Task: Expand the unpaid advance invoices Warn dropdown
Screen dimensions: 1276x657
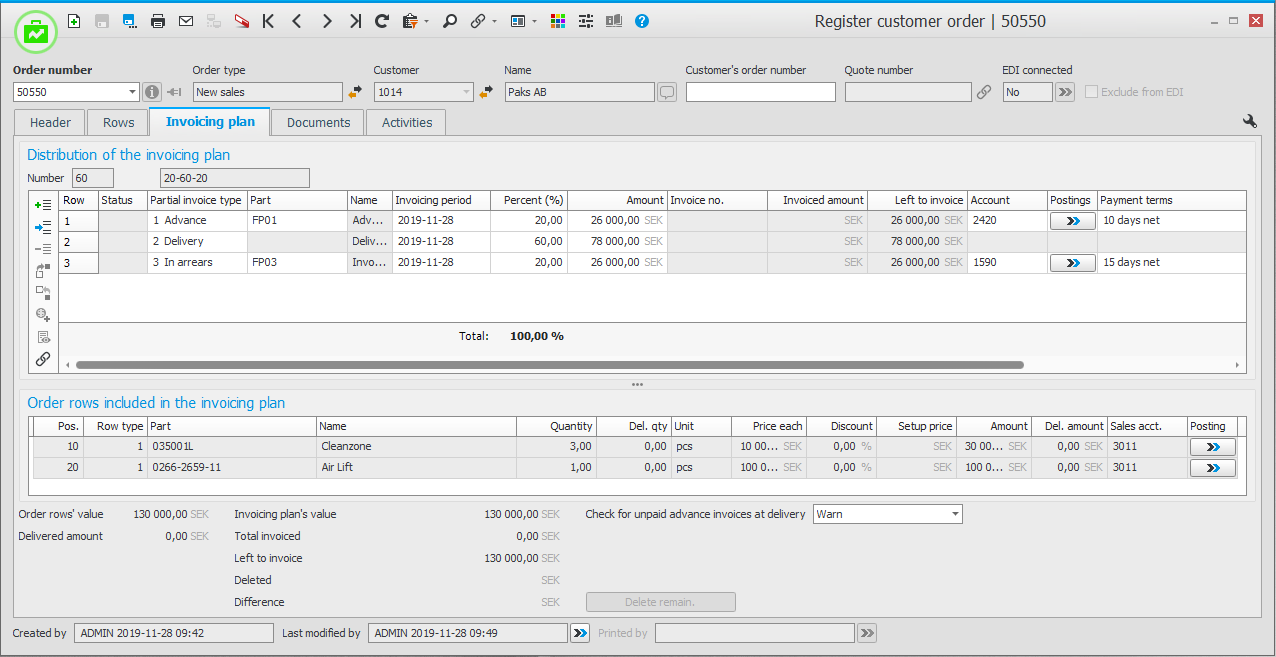Action: (x=955, y=514)
